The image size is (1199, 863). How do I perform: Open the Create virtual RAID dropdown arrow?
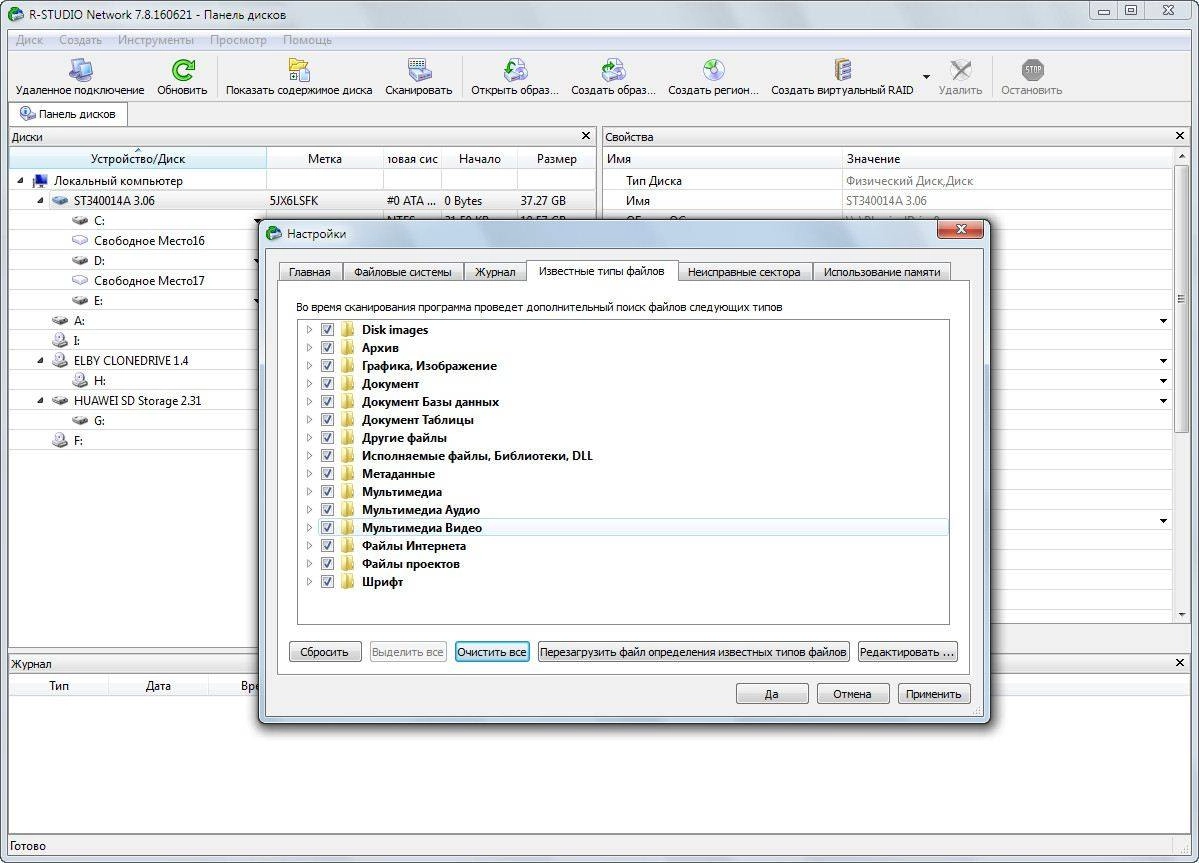(926, 76)
